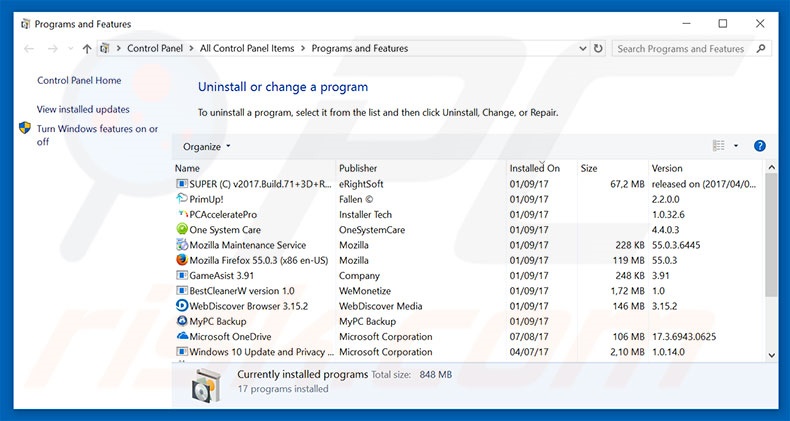Select the PrimUp! entry
This screenshot has height=421, width=790.
(469, 199)
